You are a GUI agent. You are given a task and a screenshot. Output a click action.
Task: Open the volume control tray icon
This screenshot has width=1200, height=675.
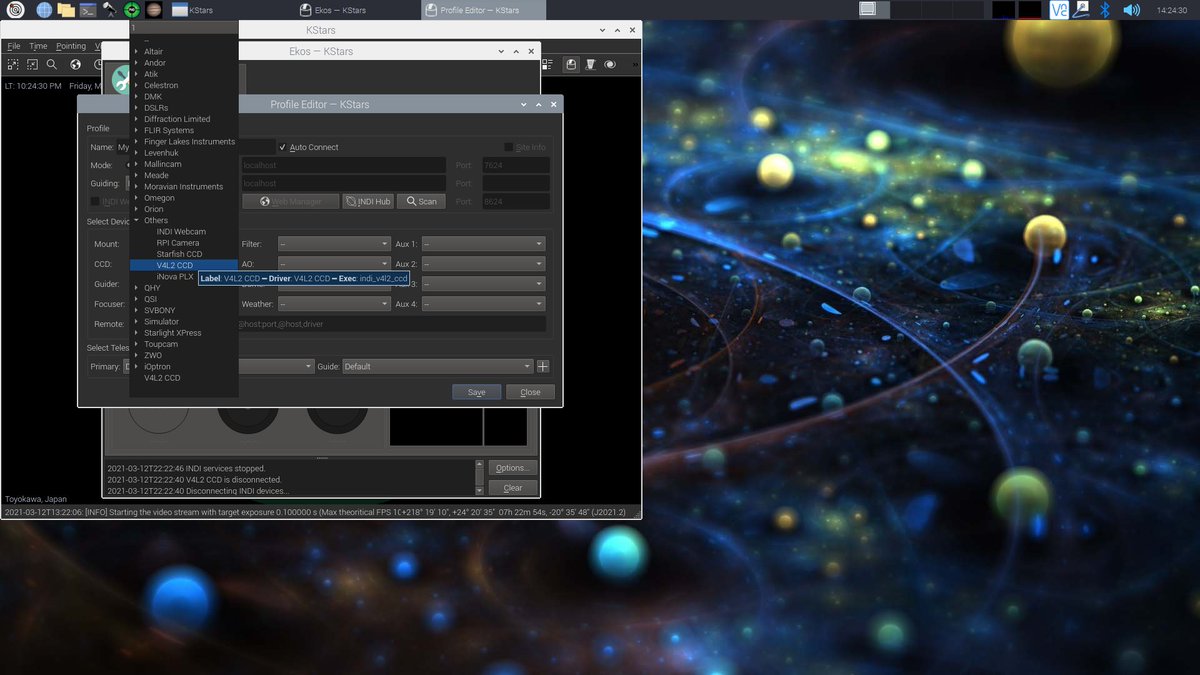[x=1131, y=10]
